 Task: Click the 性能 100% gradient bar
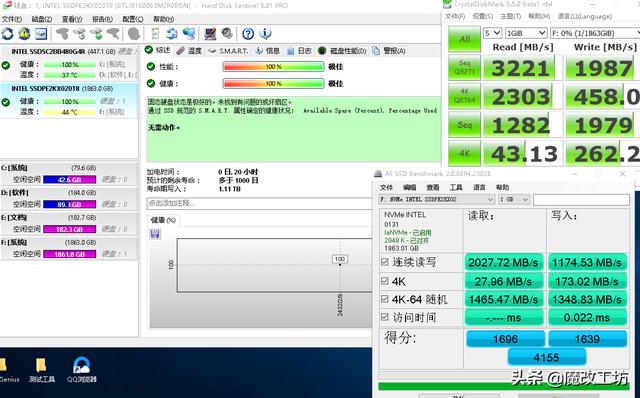(273, 67)
